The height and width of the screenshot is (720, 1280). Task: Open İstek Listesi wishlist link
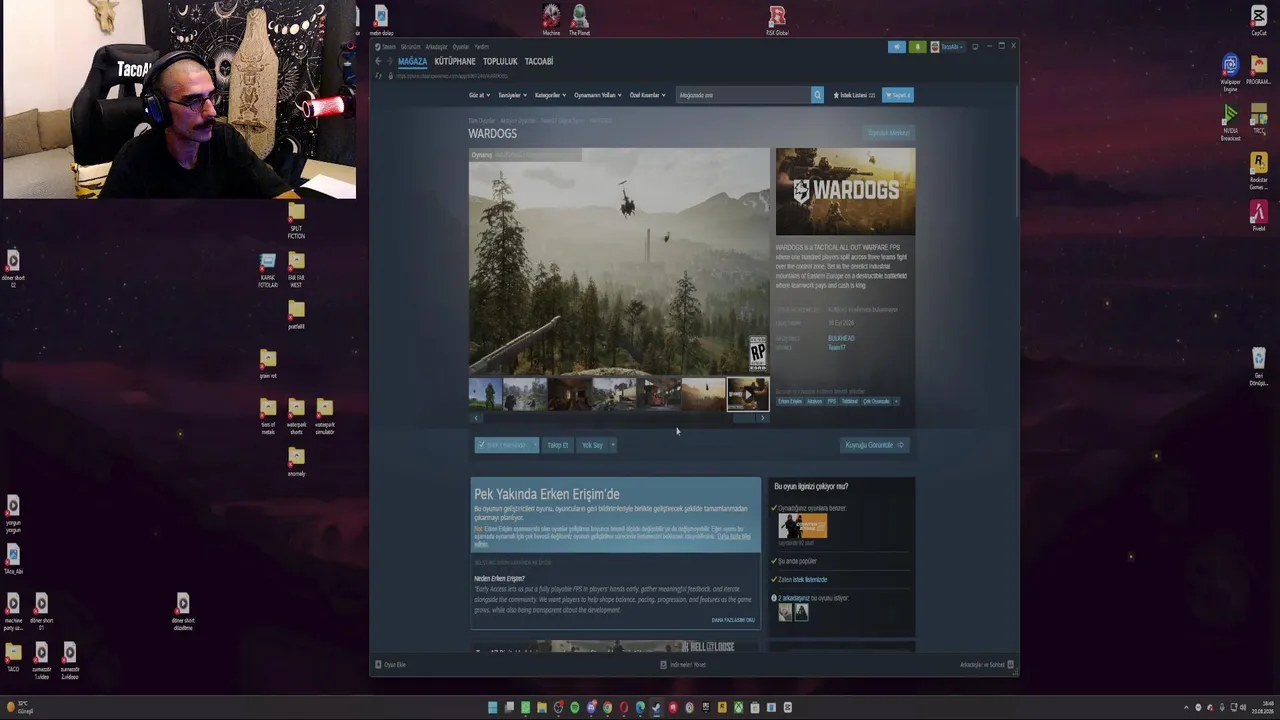tap(854, 95)
